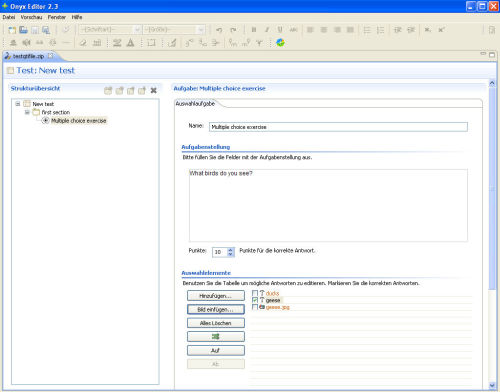
Task: Click the subscript icon
Action: pyautogui.click(x=428, y=30)
